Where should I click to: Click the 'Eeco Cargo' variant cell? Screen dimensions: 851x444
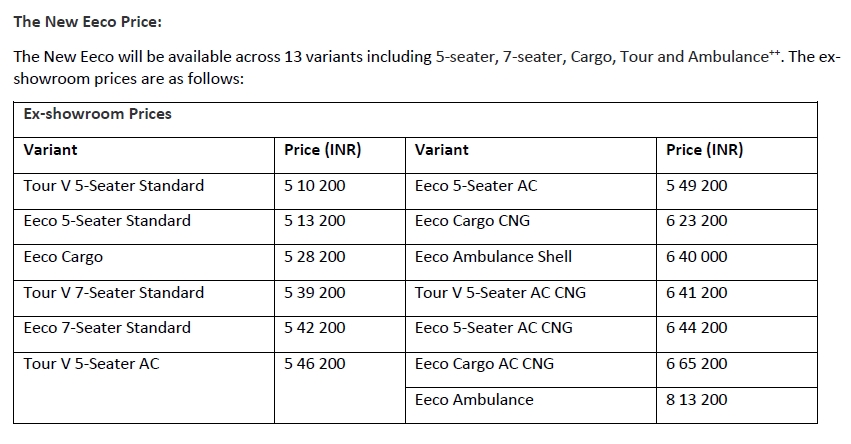63,257
